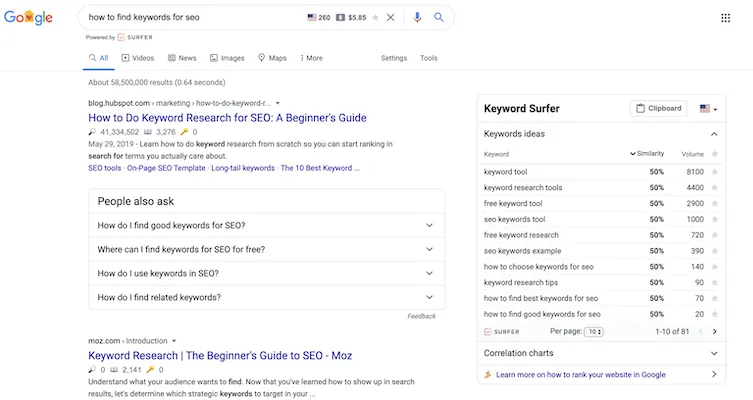
Task: Click the Clipboard button in Keyword Surfer
Action: (658, 109)
